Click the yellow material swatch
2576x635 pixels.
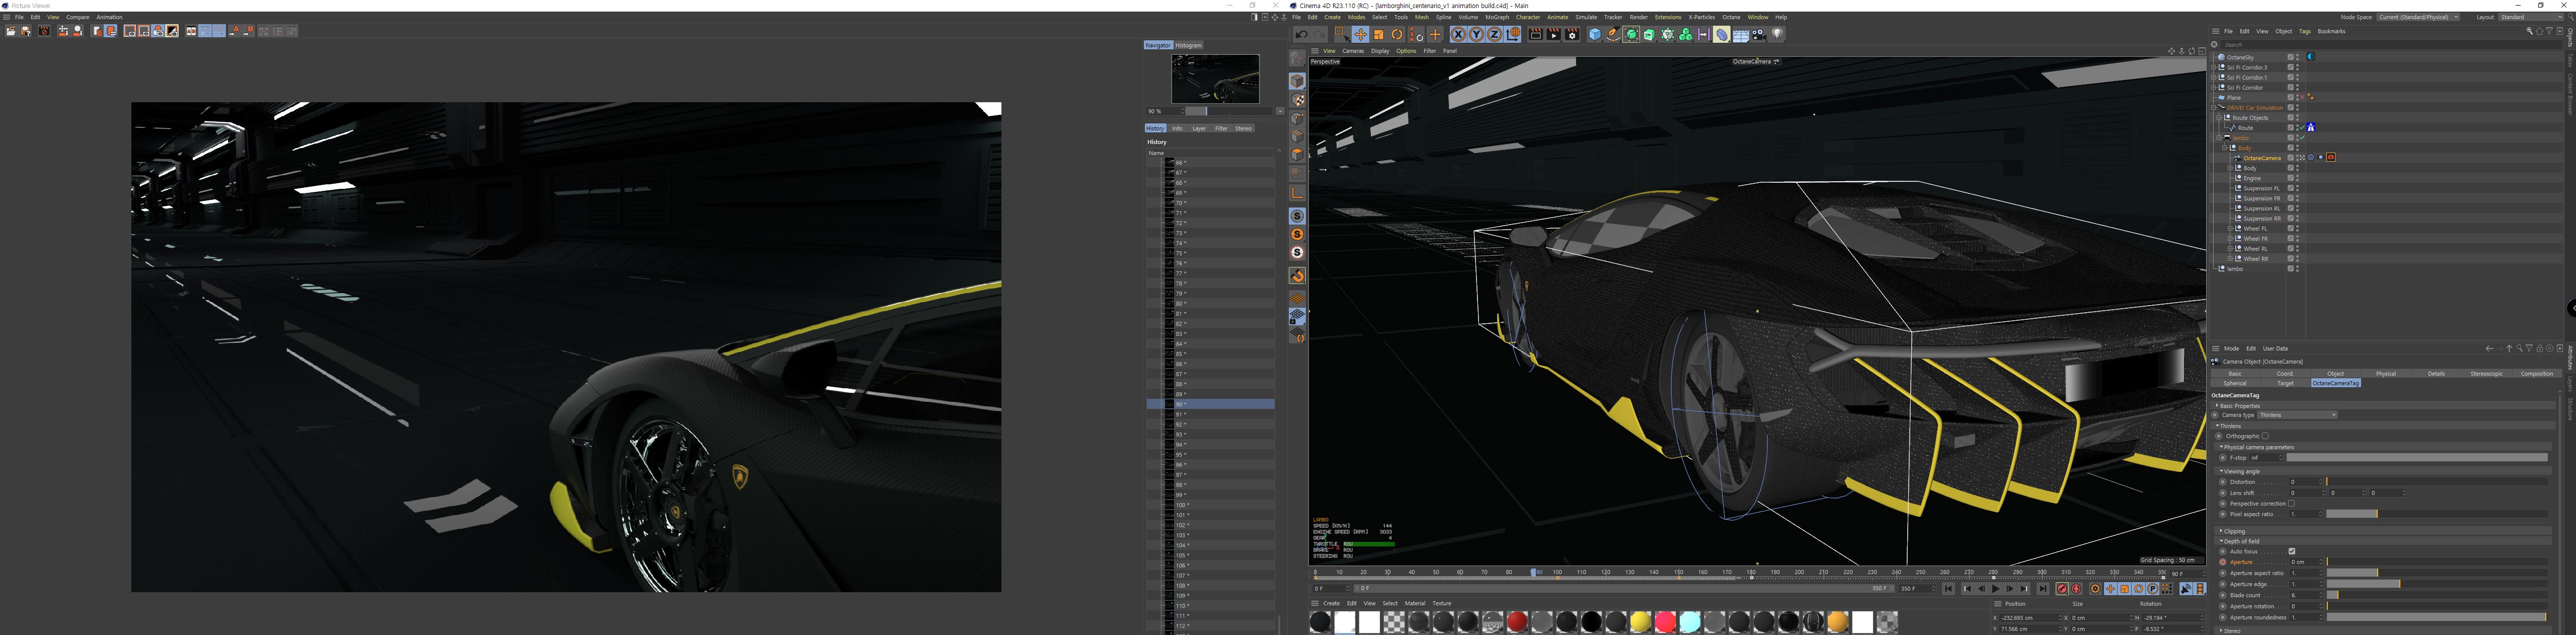1640,622
